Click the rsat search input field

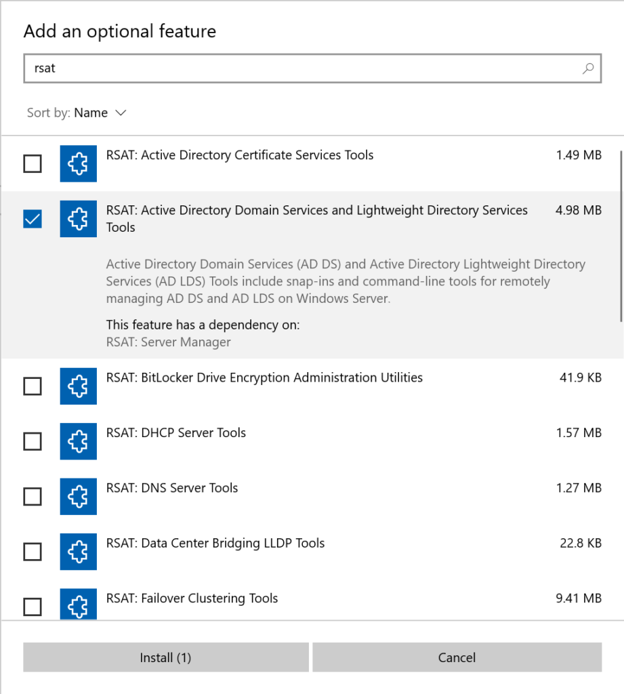312,68
